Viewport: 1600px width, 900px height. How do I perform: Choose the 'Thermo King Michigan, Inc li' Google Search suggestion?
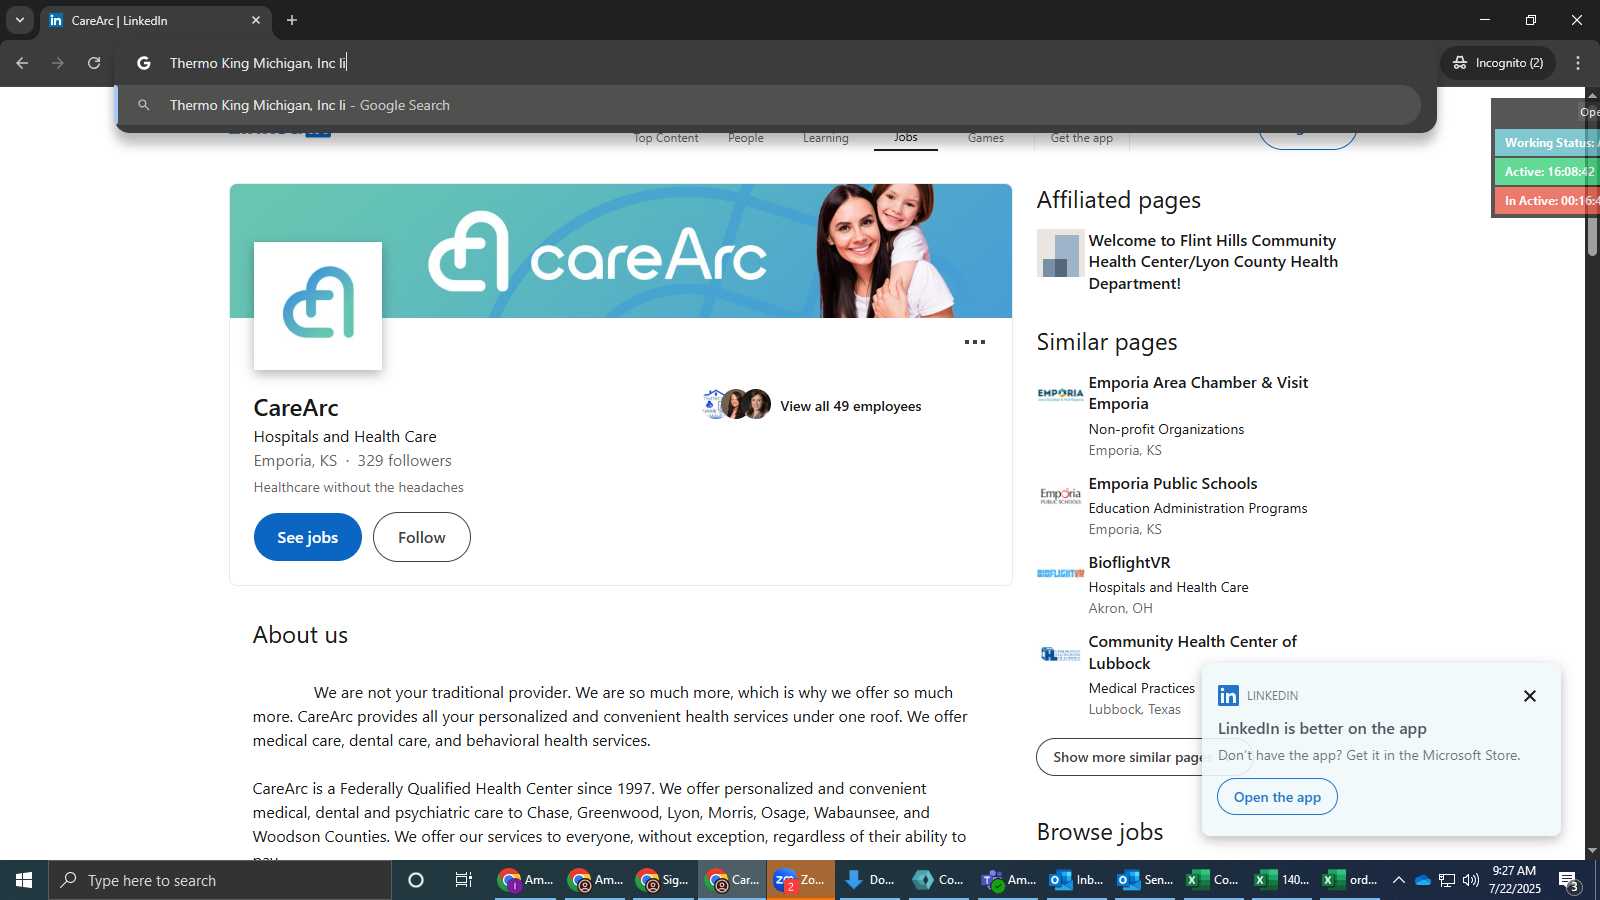[768, 105]
